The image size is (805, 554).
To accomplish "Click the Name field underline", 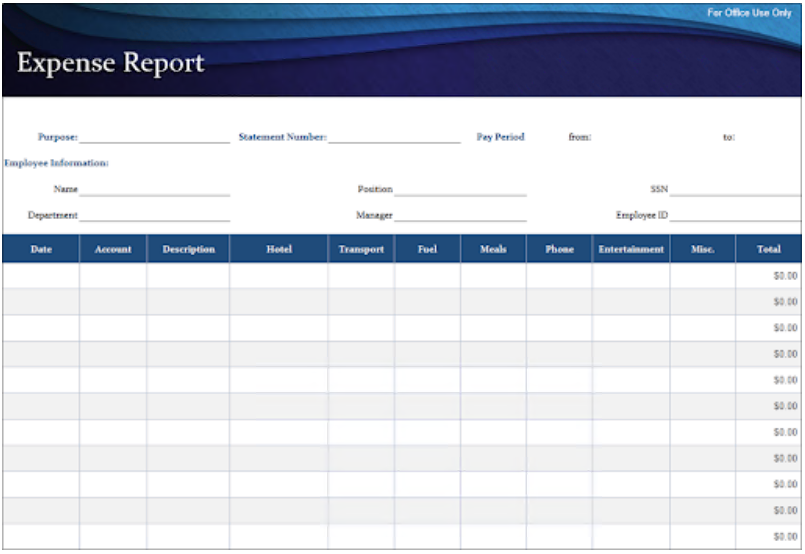I will point(154,189).
